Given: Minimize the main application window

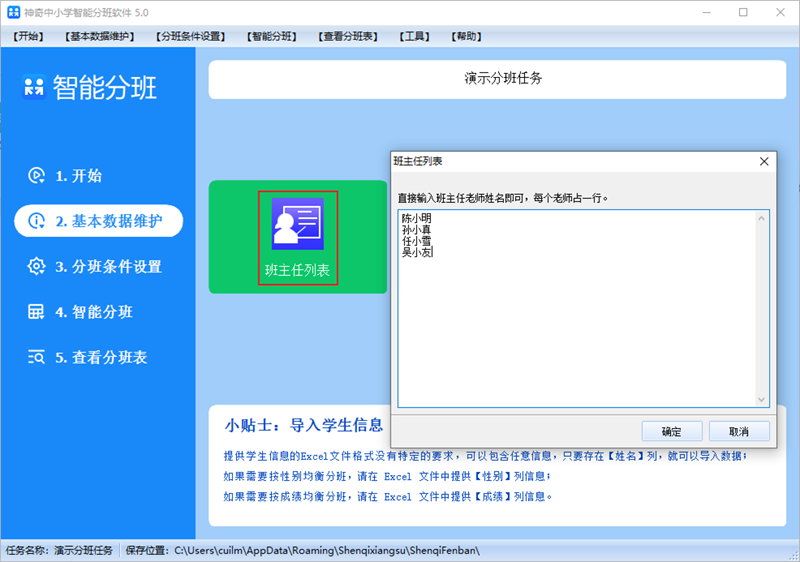Looking at the screenshot, I should (x=707, y=12).
